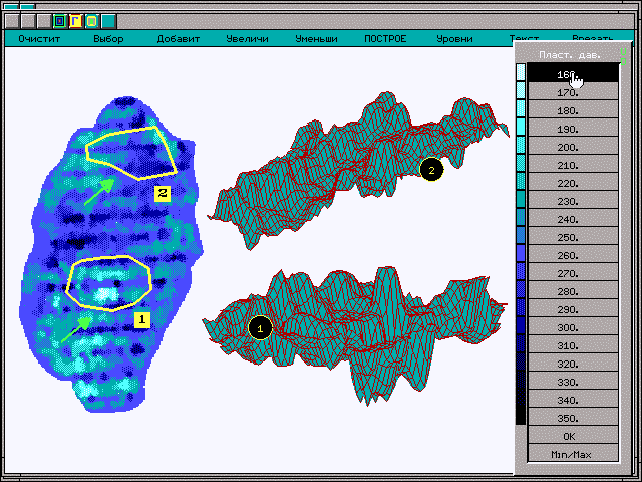The image size is (642, 482).
Task: Open the Очистит menu
Action: tap(39, 39)
